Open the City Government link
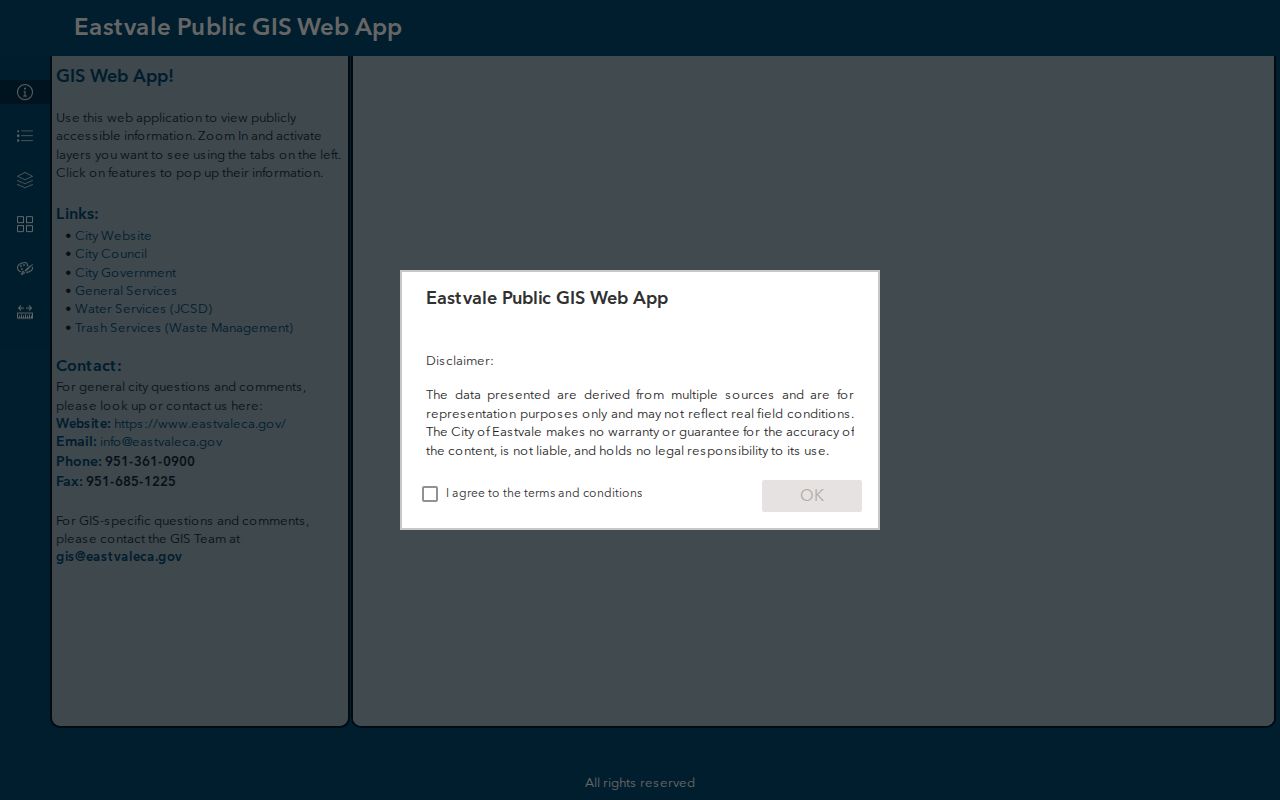The width and height of the screenshot is (1280, 800). click(x=125, y=273)
